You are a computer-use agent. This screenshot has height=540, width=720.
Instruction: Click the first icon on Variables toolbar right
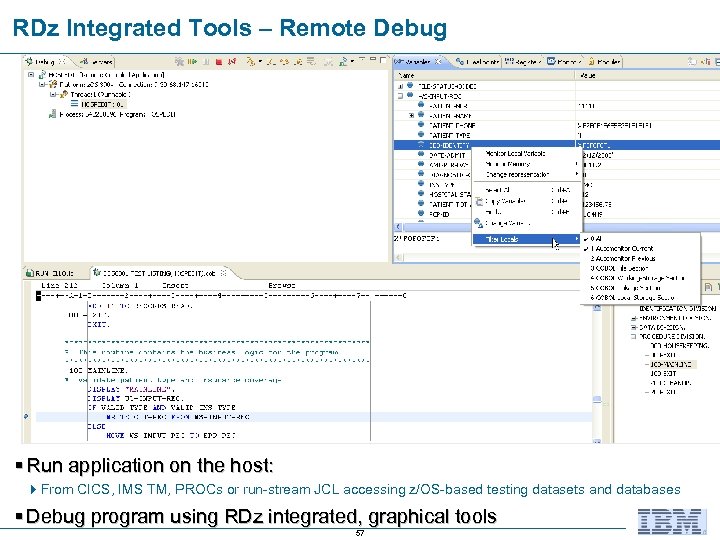click(692, 61)
